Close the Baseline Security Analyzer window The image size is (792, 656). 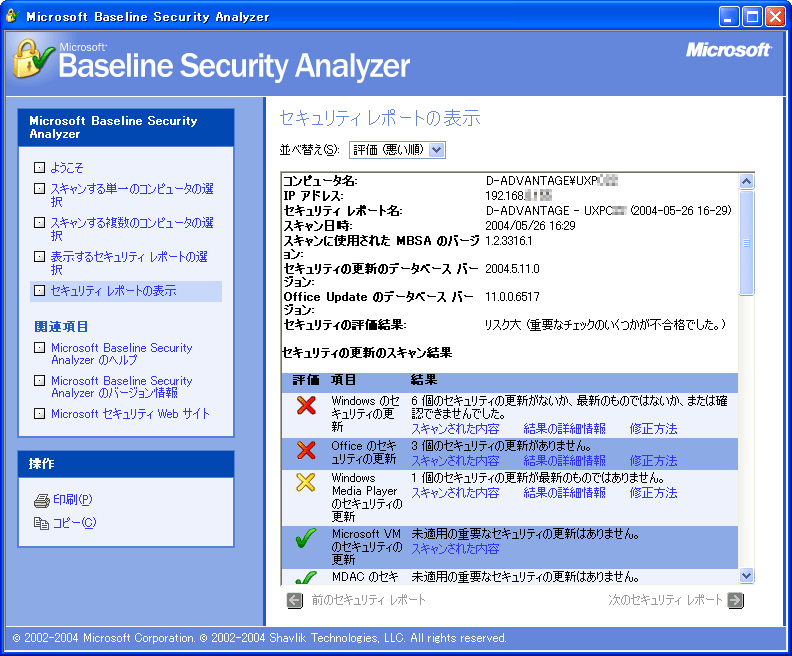[x=775, y=17]
